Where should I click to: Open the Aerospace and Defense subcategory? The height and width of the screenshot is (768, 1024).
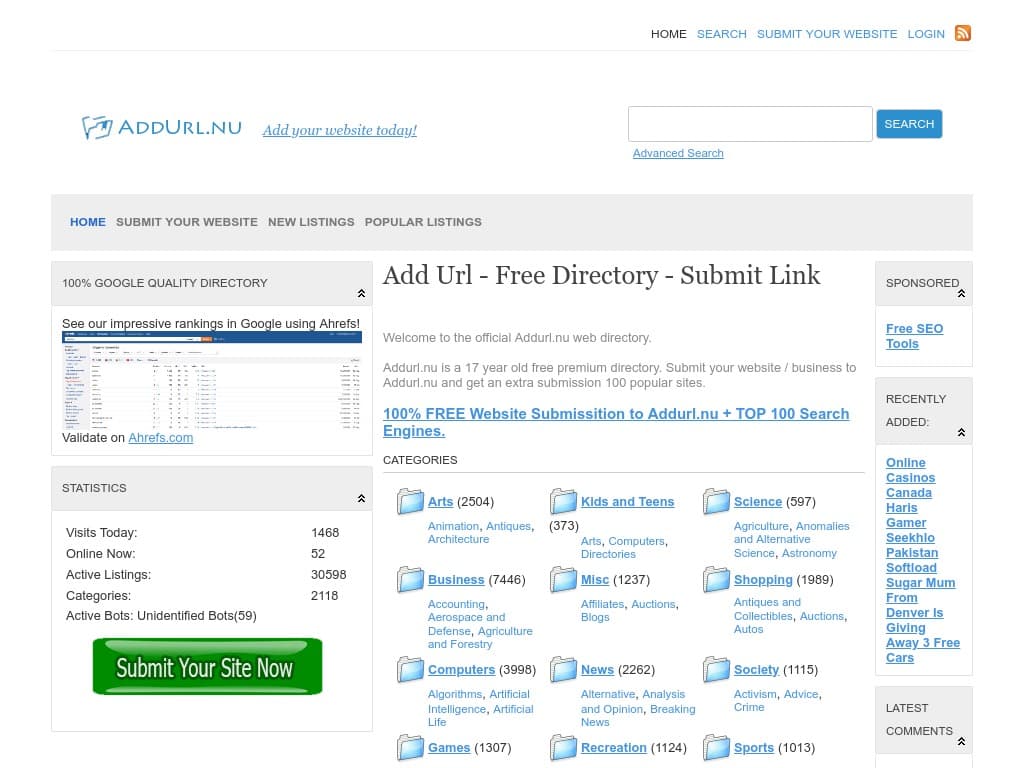pos(466,624)
